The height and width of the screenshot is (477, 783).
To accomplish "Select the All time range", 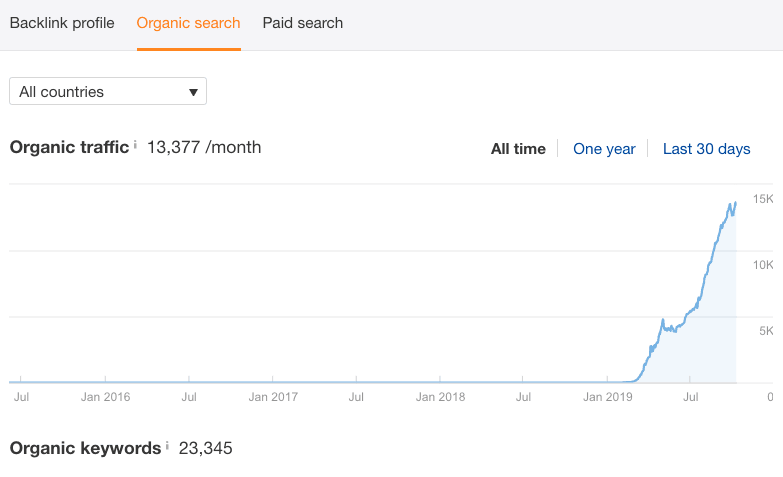I will (x=518, y=149).
